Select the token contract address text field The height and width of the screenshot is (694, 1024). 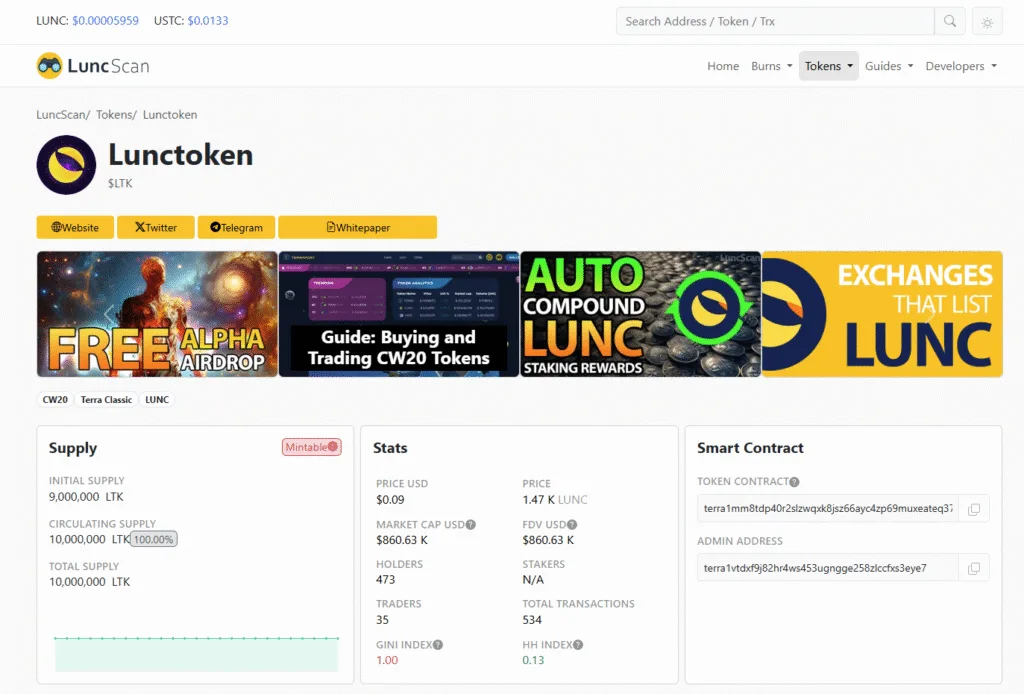[828, 509]
